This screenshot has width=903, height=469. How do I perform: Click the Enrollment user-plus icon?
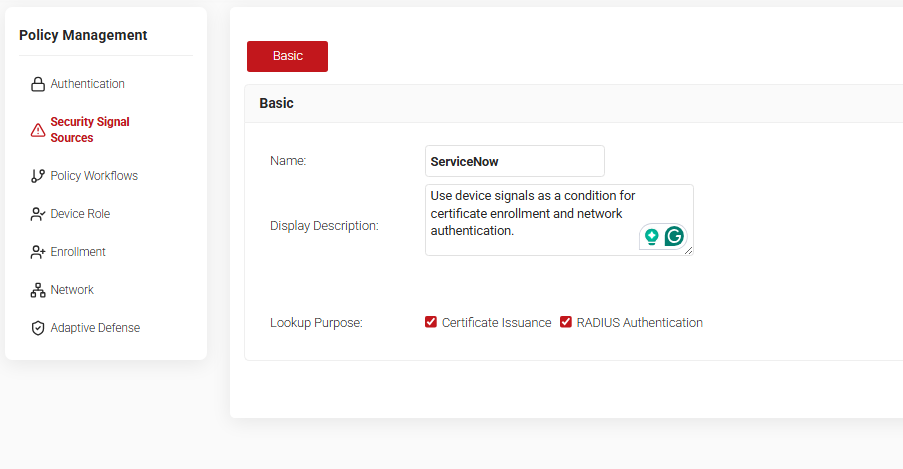click(x=38, y=252)
